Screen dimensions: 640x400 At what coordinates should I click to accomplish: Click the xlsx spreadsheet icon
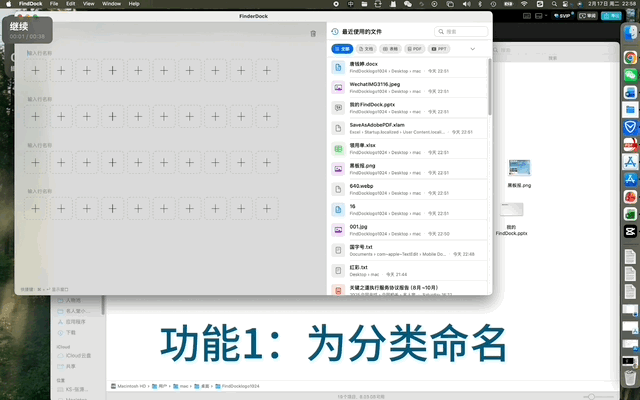[338, 149]
